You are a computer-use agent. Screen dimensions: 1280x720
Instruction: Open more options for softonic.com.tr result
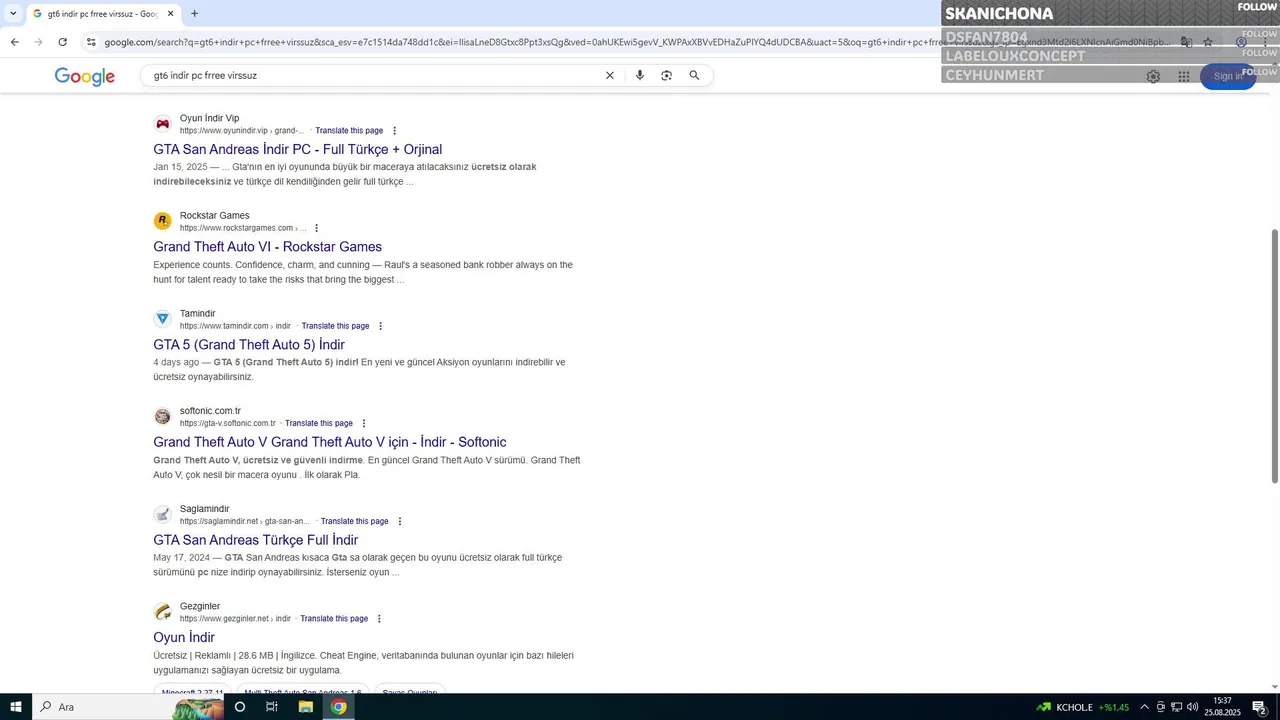pos(363,423)
